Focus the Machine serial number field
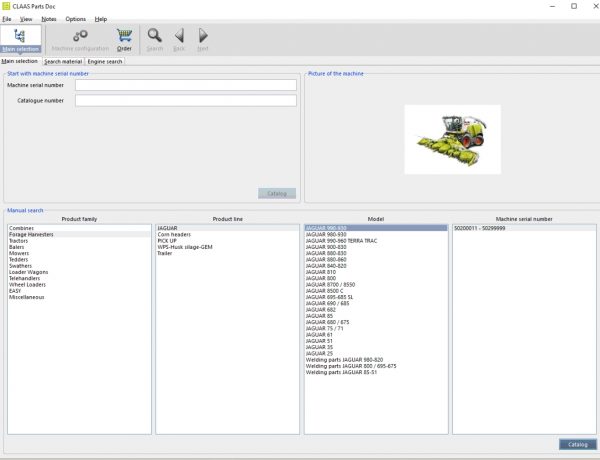600x460 pixels. click(186, 85)
